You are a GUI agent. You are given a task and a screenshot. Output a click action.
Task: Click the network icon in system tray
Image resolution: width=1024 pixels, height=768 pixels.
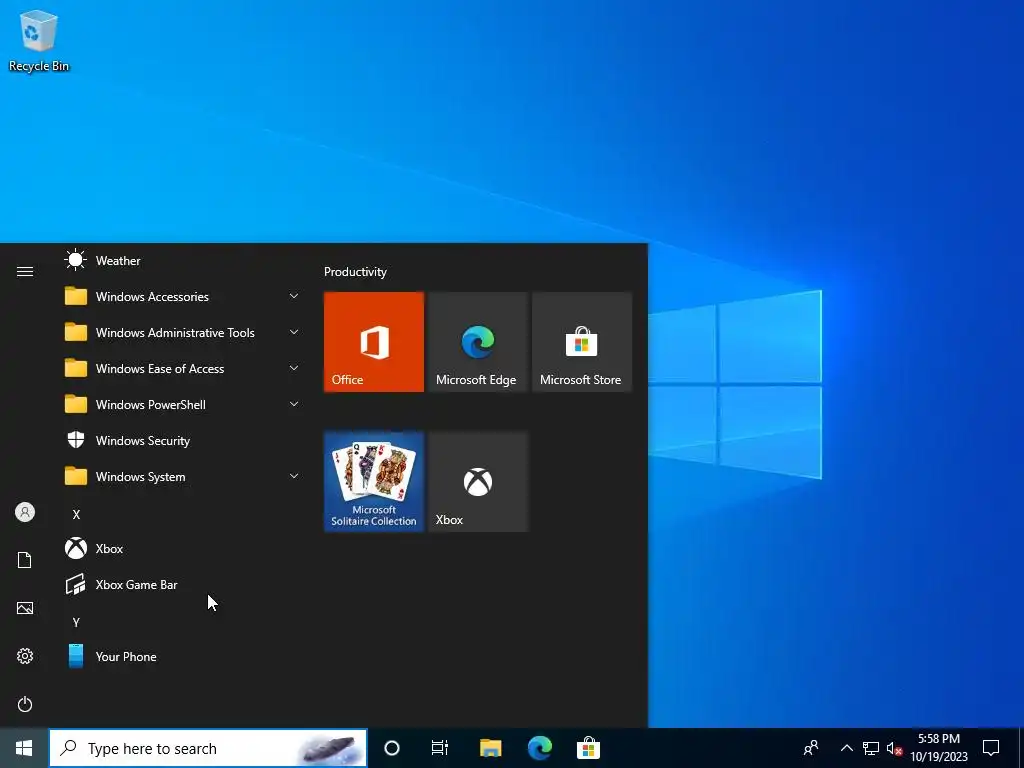[x=871, y=748]
